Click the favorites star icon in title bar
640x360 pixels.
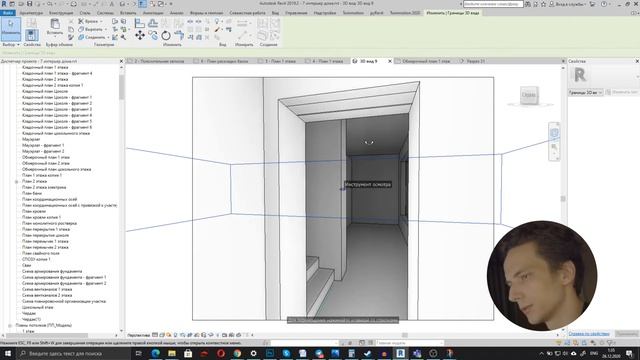point(543,4)
